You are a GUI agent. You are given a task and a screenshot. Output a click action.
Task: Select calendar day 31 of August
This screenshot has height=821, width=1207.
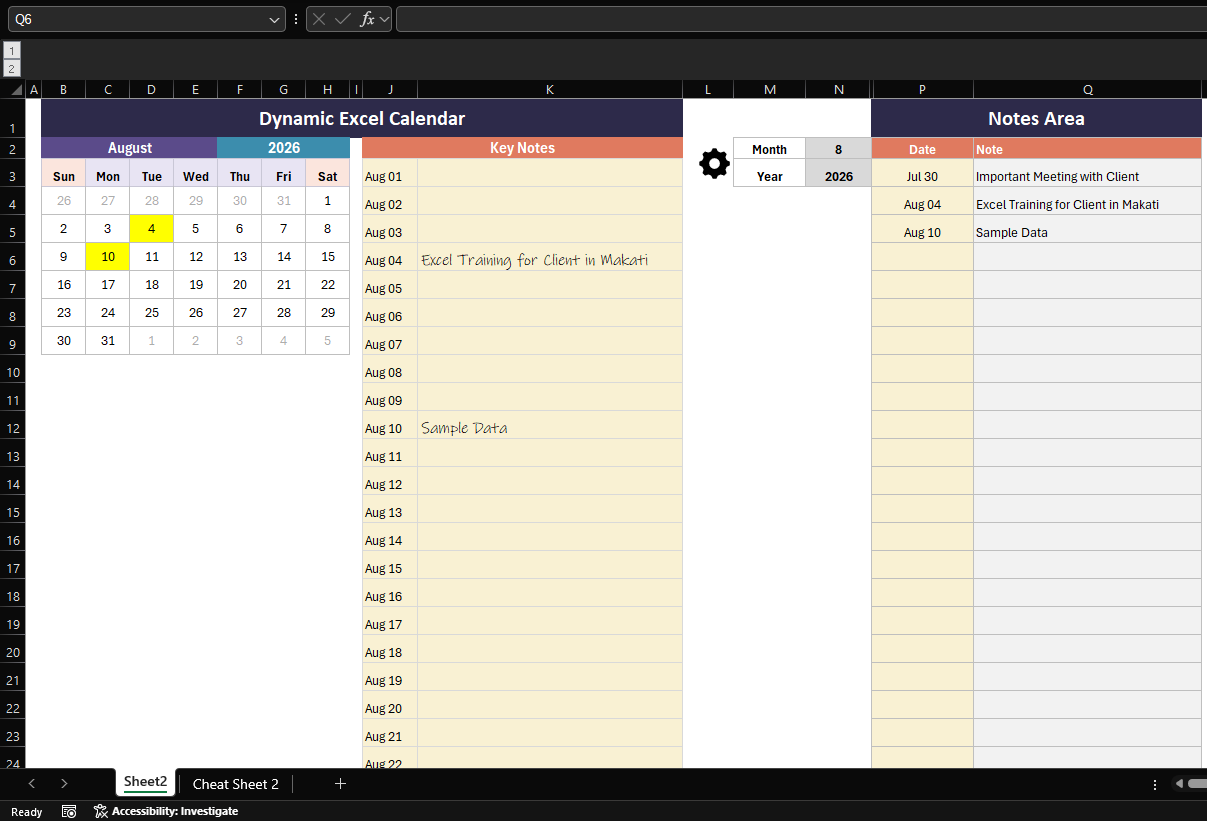point(108,340)
